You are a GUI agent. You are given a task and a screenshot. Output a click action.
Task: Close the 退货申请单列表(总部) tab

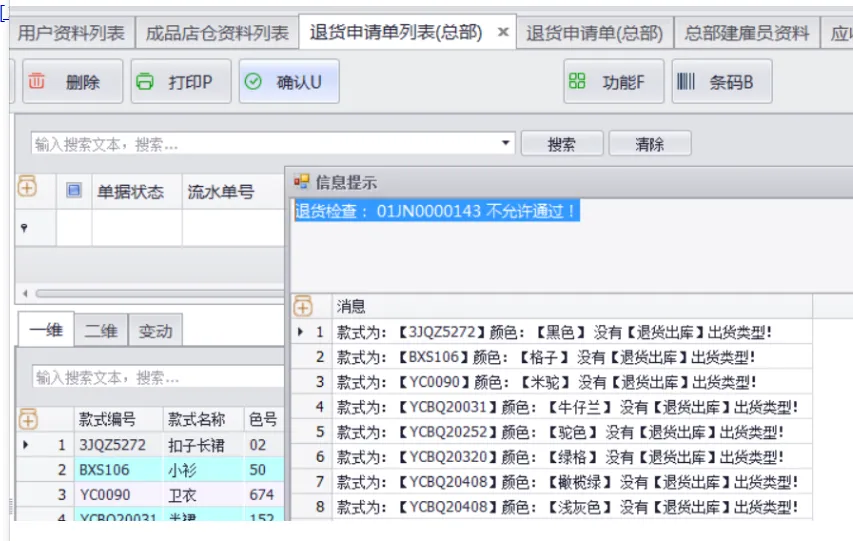coord(503,33)
